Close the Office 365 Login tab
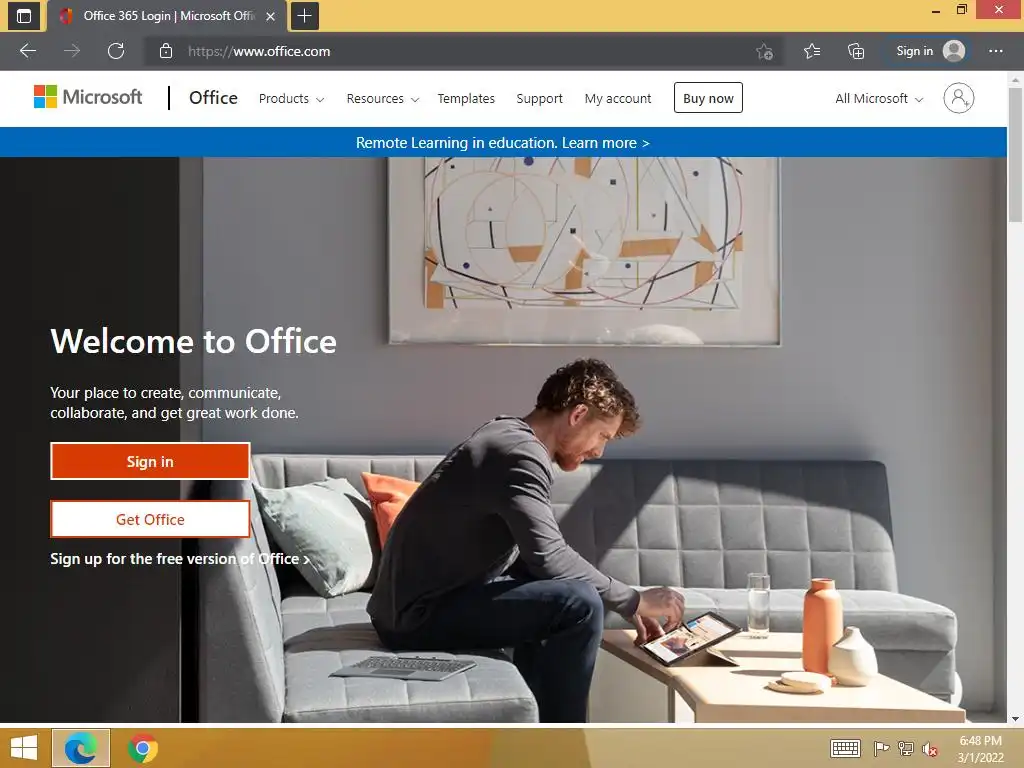 [270, 16]
